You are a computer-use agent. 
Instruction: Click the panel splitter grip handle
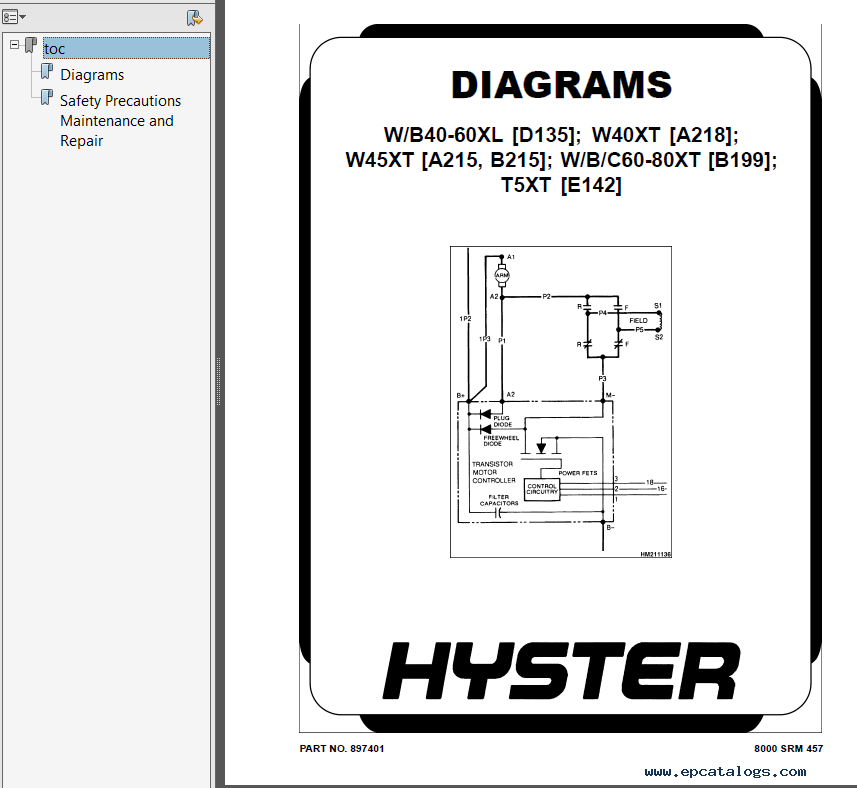pyautogui.click(x=219, y=381)
